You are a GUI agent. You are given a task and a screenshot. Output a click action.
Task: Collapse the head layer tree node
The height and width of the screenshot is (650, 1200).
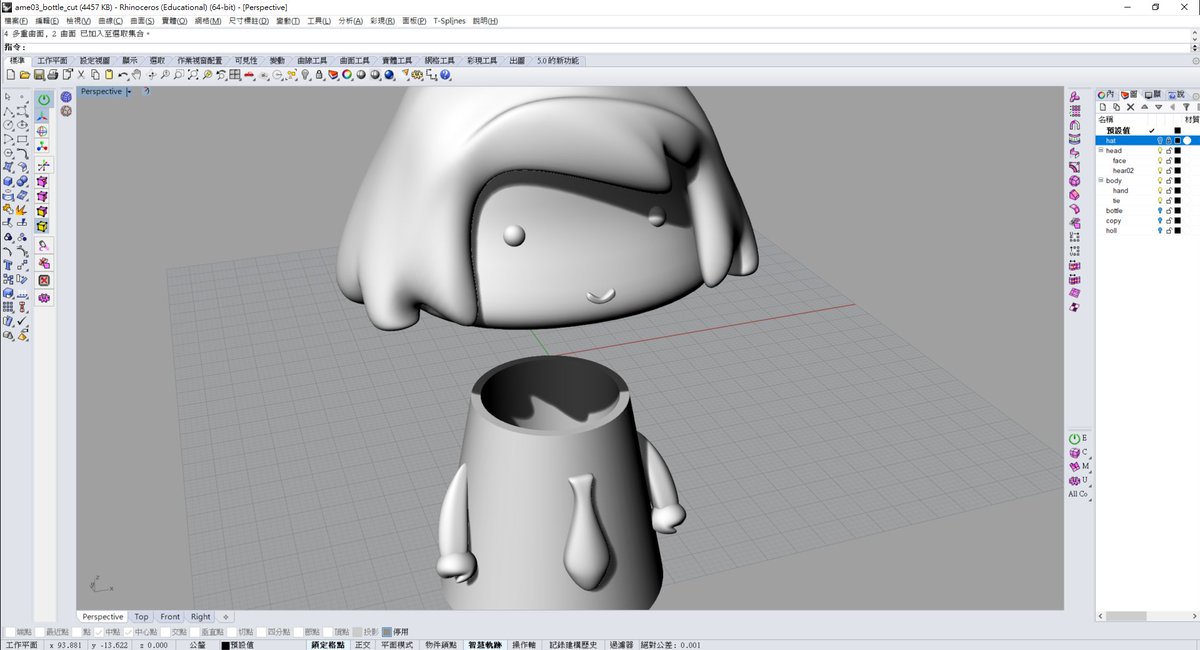coord(1101,151)
